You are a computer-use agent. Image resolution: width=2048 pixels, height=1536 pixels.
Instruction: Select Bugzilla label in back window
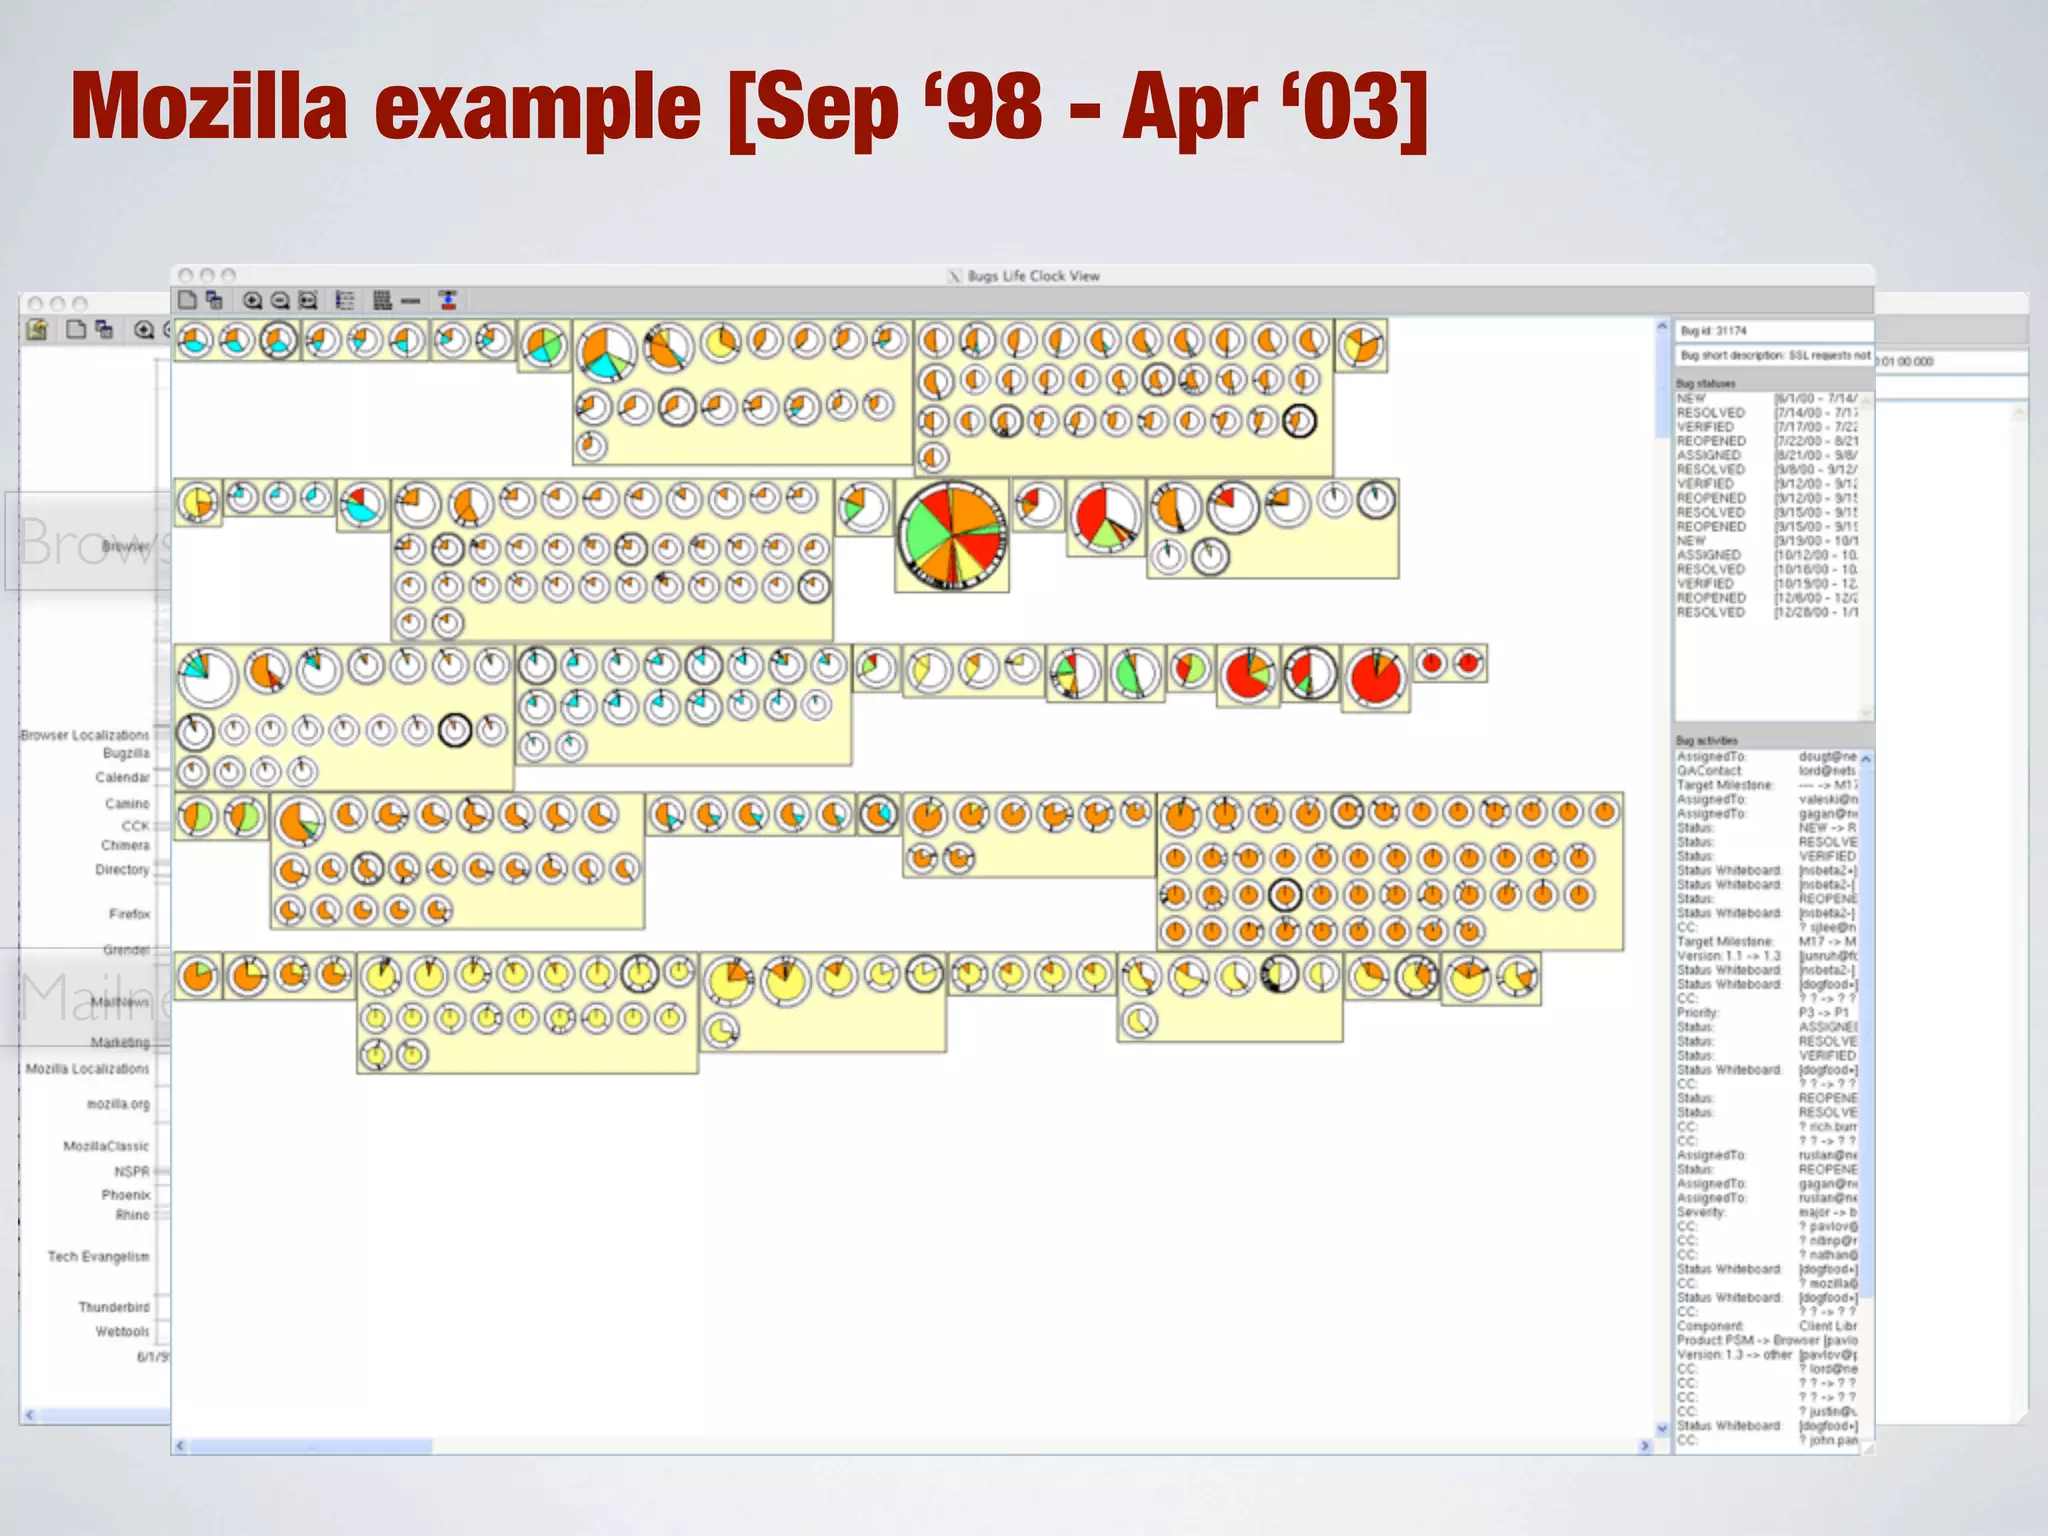pyautogui.click(x=126, y=753)
